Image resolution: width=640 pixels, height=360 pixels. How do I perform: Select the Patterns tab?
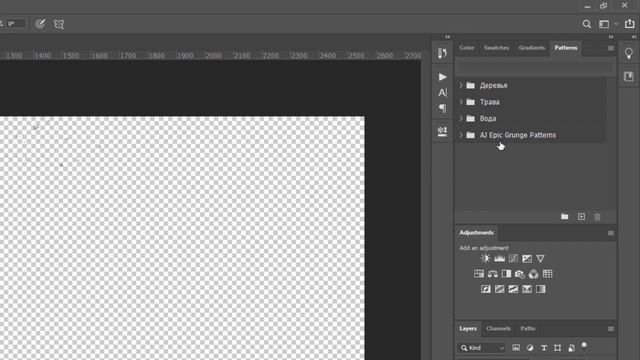pyautogui.click(x=566, y=48)
